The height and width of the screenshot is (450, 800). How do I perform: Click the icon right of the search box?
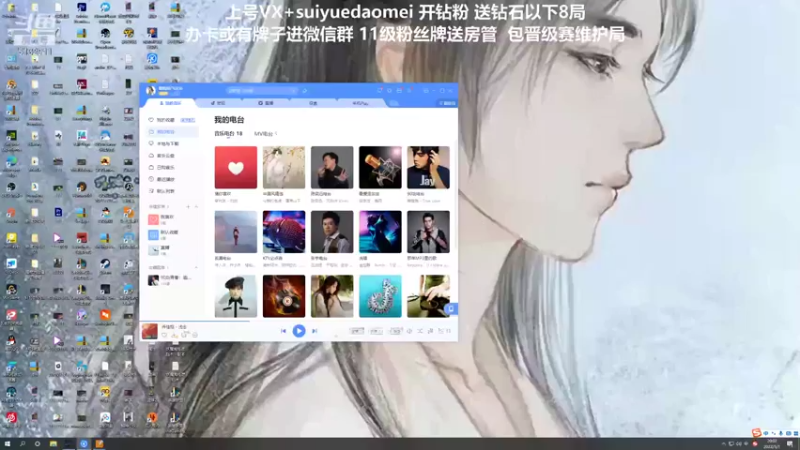tap(305, 91)
